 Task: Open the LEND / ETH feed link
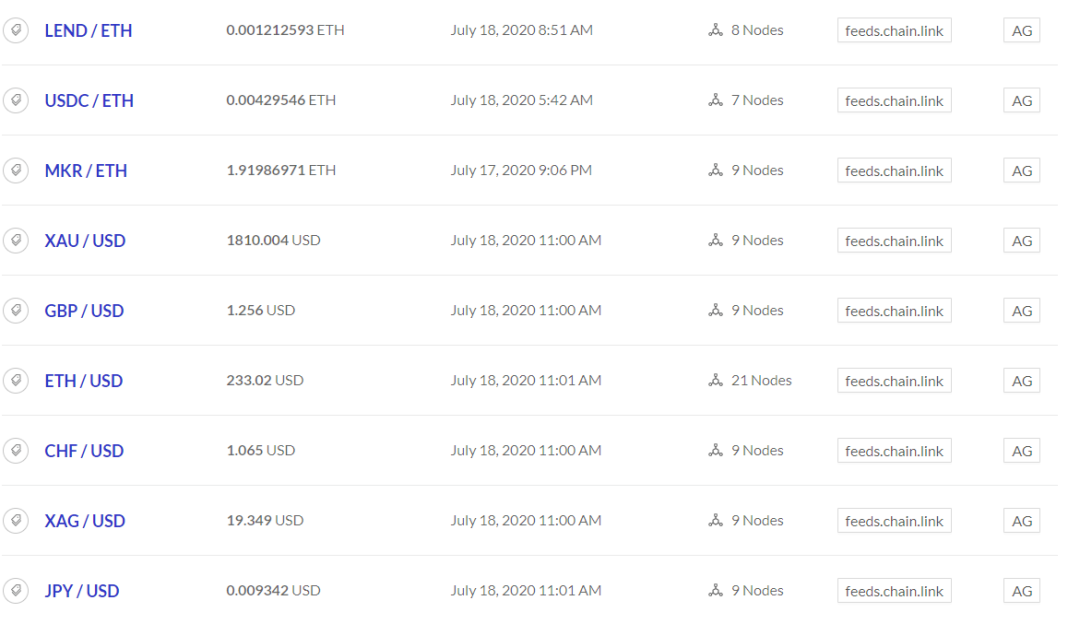(88, 31)
